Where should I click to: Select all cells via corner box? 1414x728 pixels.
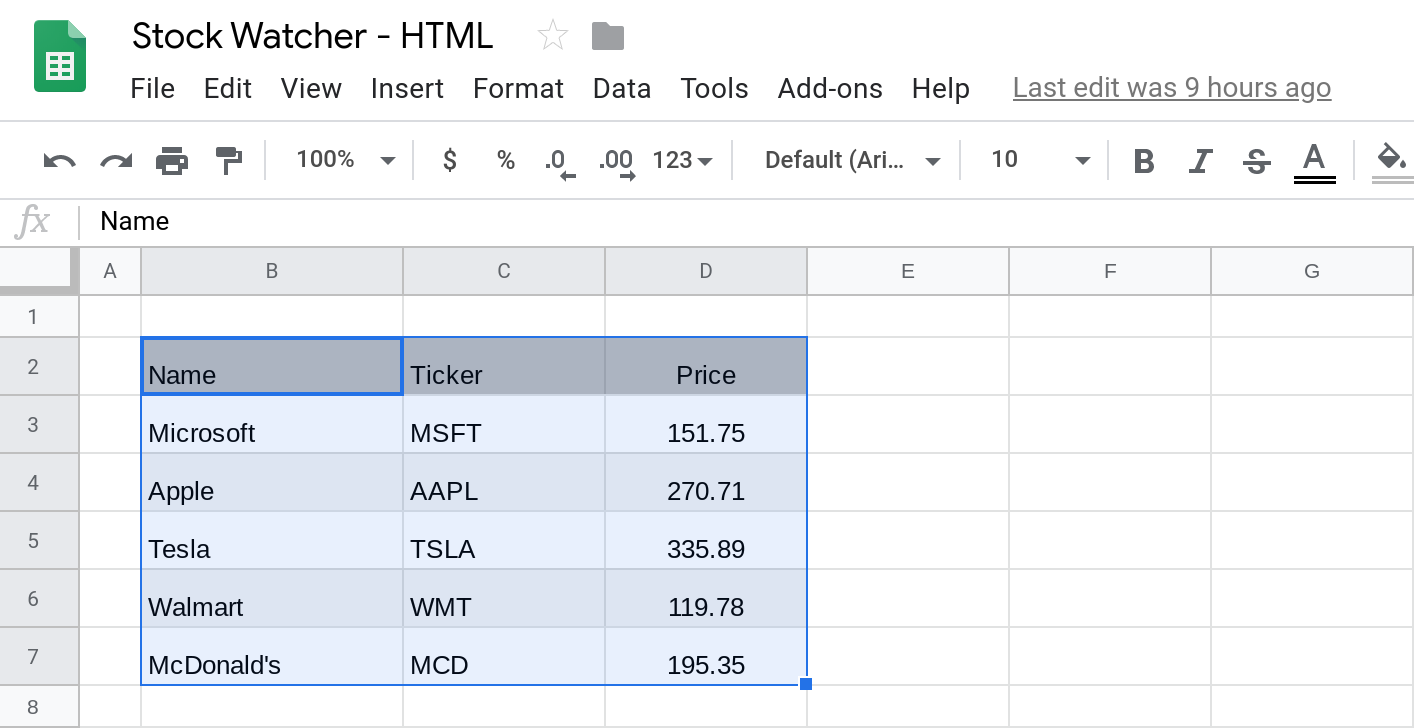pyautogui.click(x=39, y=271)
